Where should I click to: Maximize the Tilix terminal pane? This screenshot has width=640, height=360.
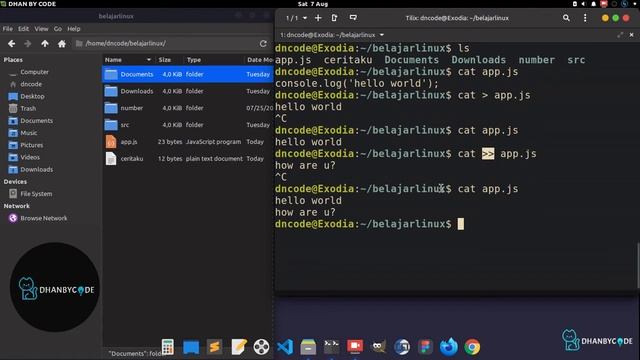pyautogui.click(x=620, y=35)
